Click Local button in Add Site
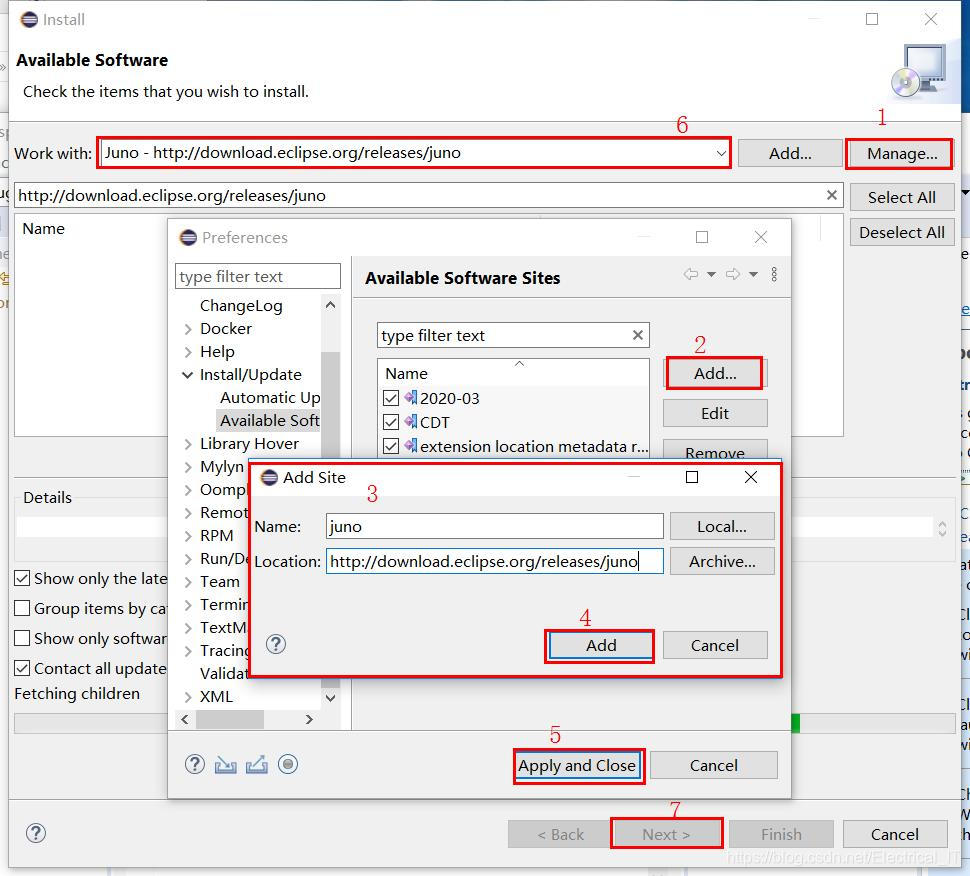 pos(721,526)
